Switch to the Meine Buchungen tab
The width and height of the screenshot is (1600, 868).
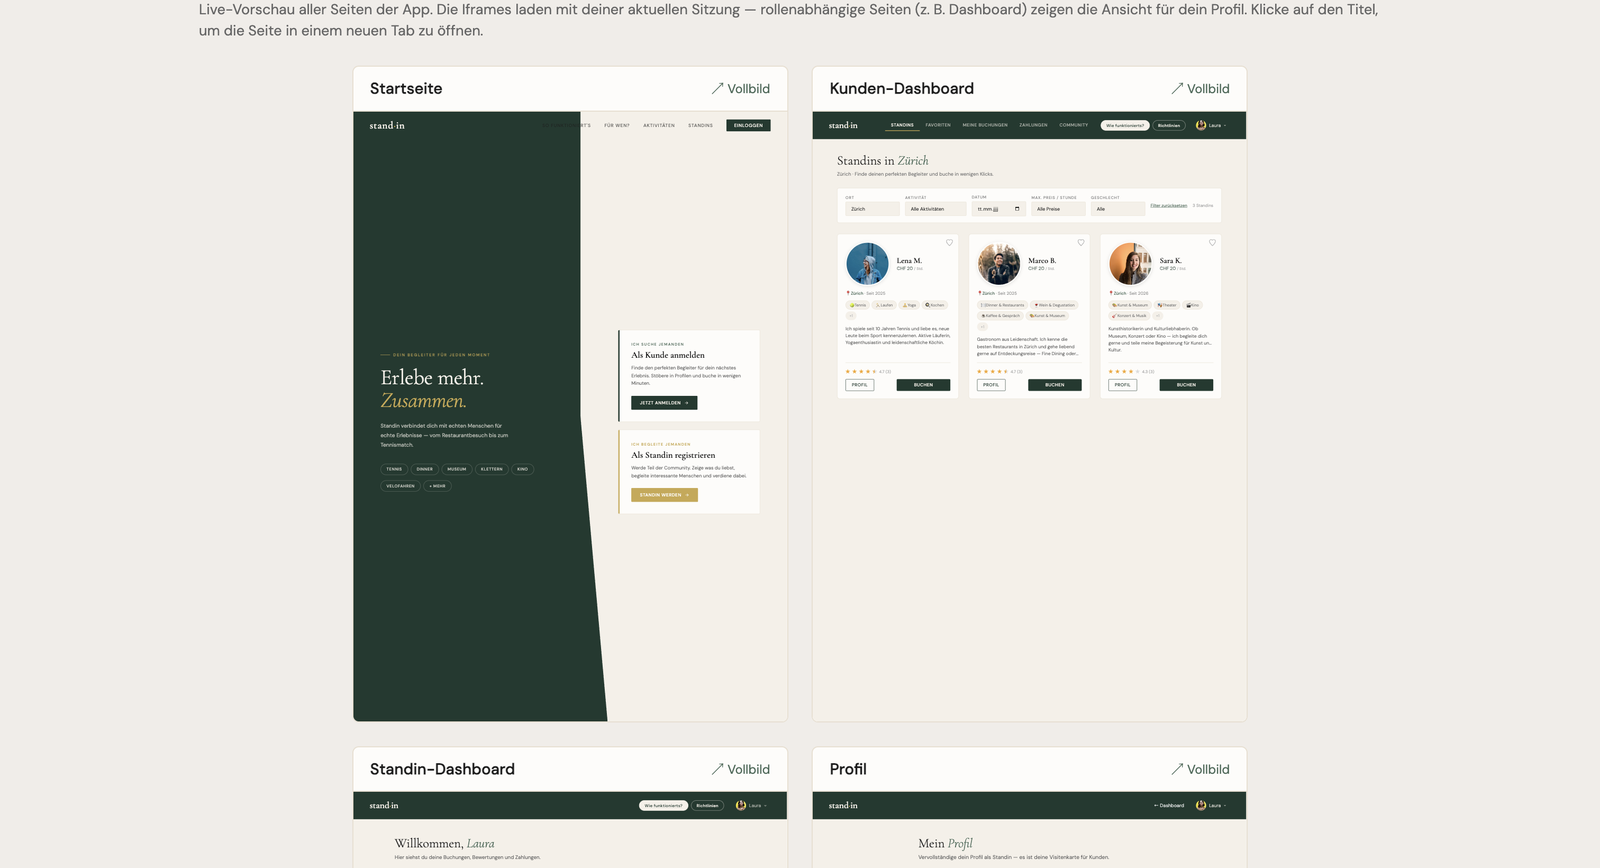pyautogui.click(x=985, y=126)
